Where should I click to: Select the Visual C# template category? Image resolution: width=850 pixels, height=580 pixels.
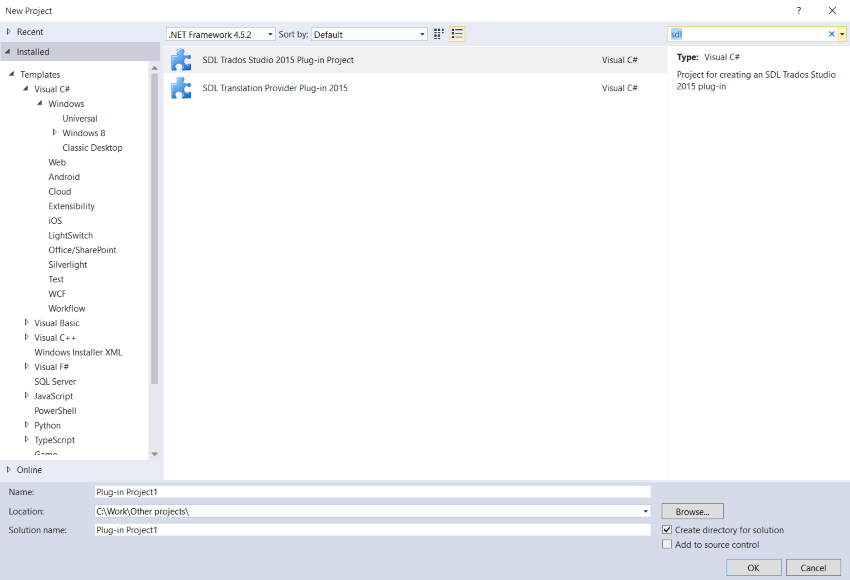(52, 88)
